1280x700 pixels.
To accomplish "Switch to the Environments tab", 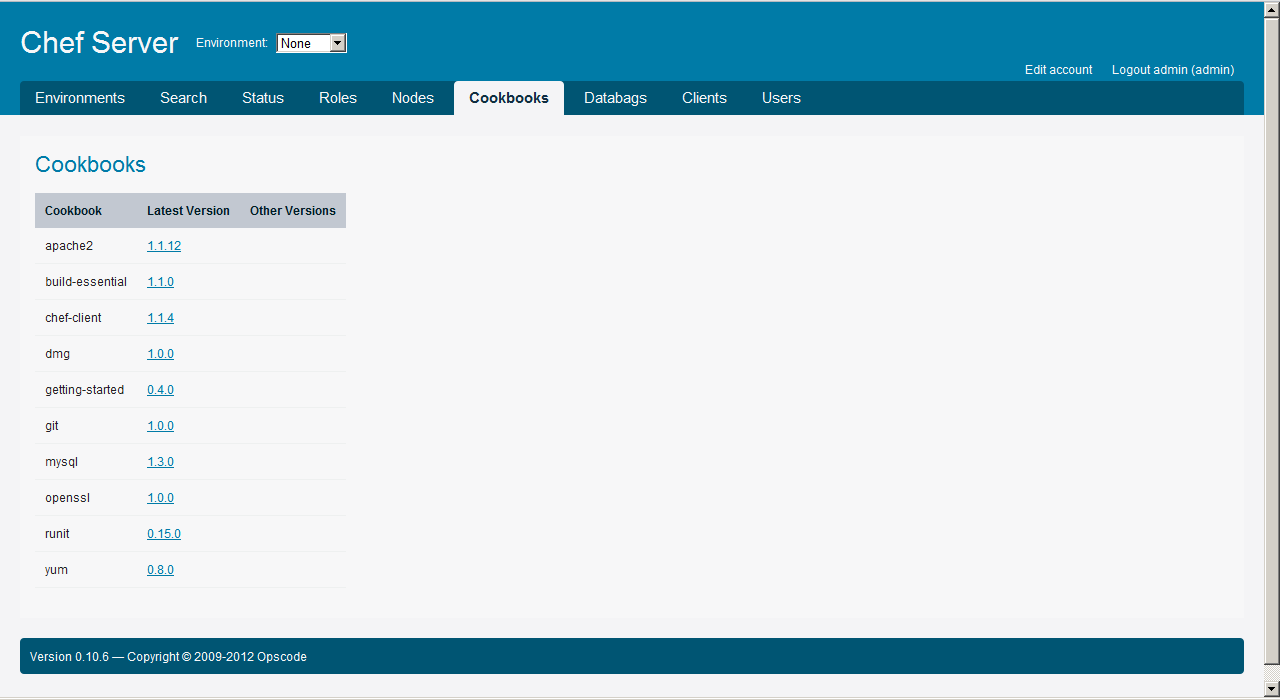I will [80, 98].
